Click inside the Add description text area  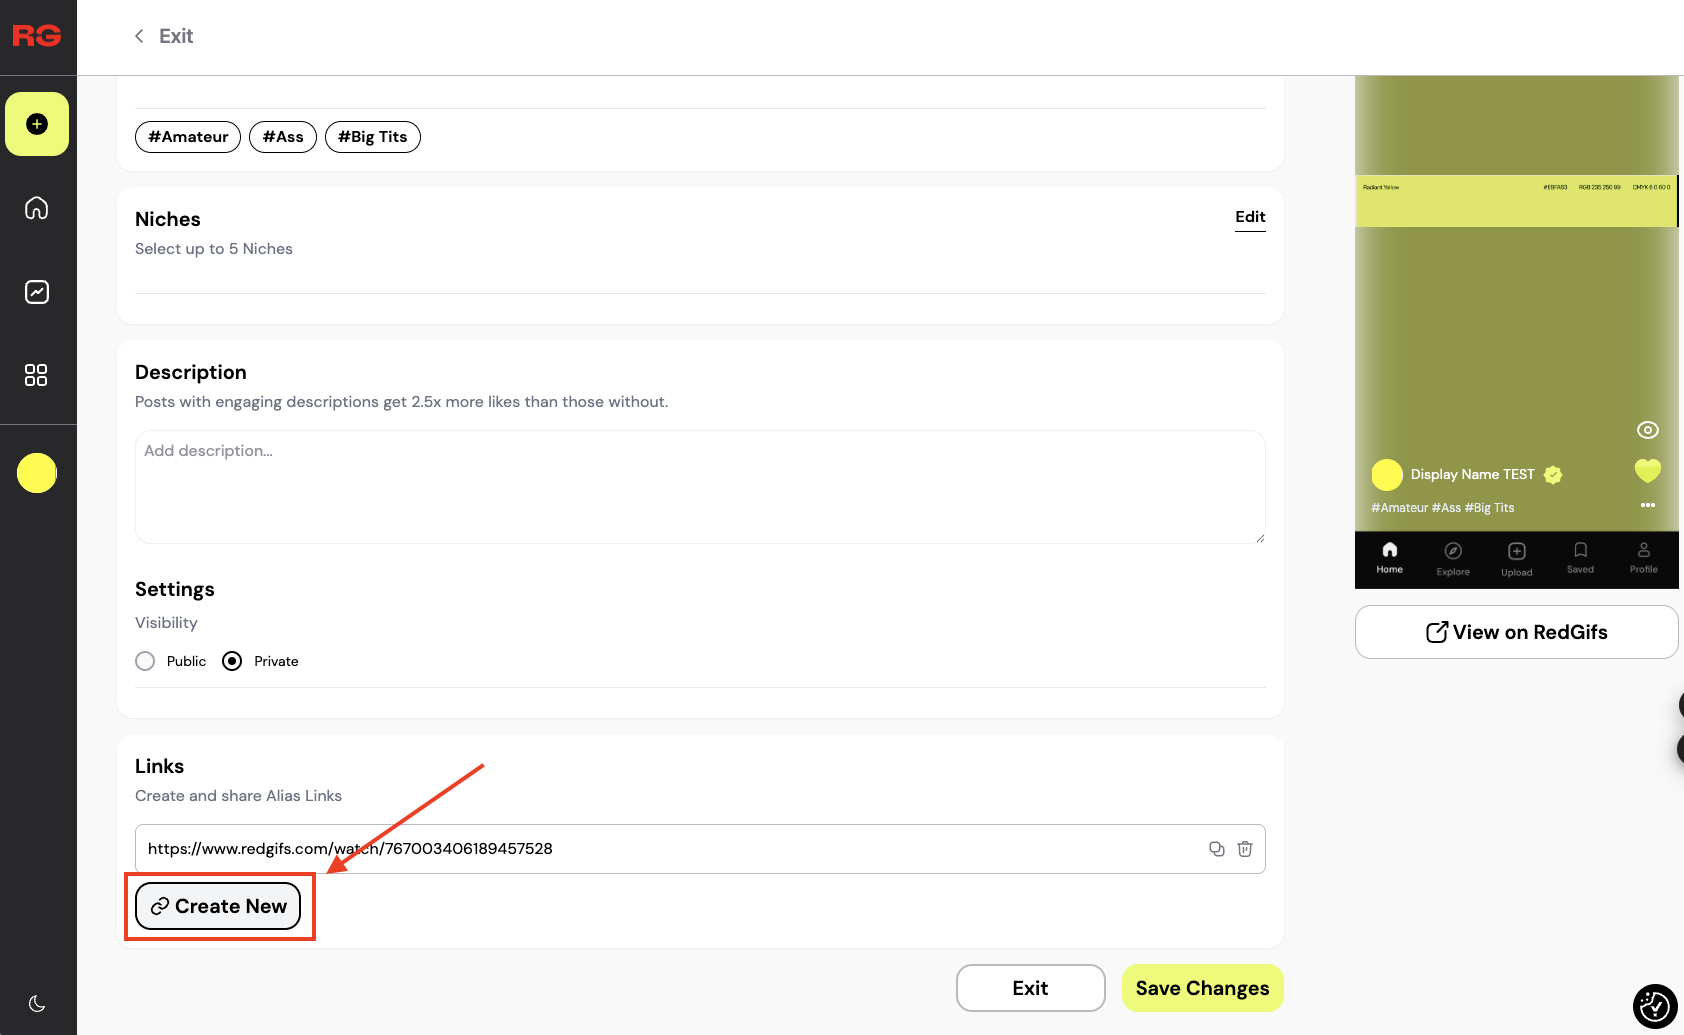click(x=700, y=487)
